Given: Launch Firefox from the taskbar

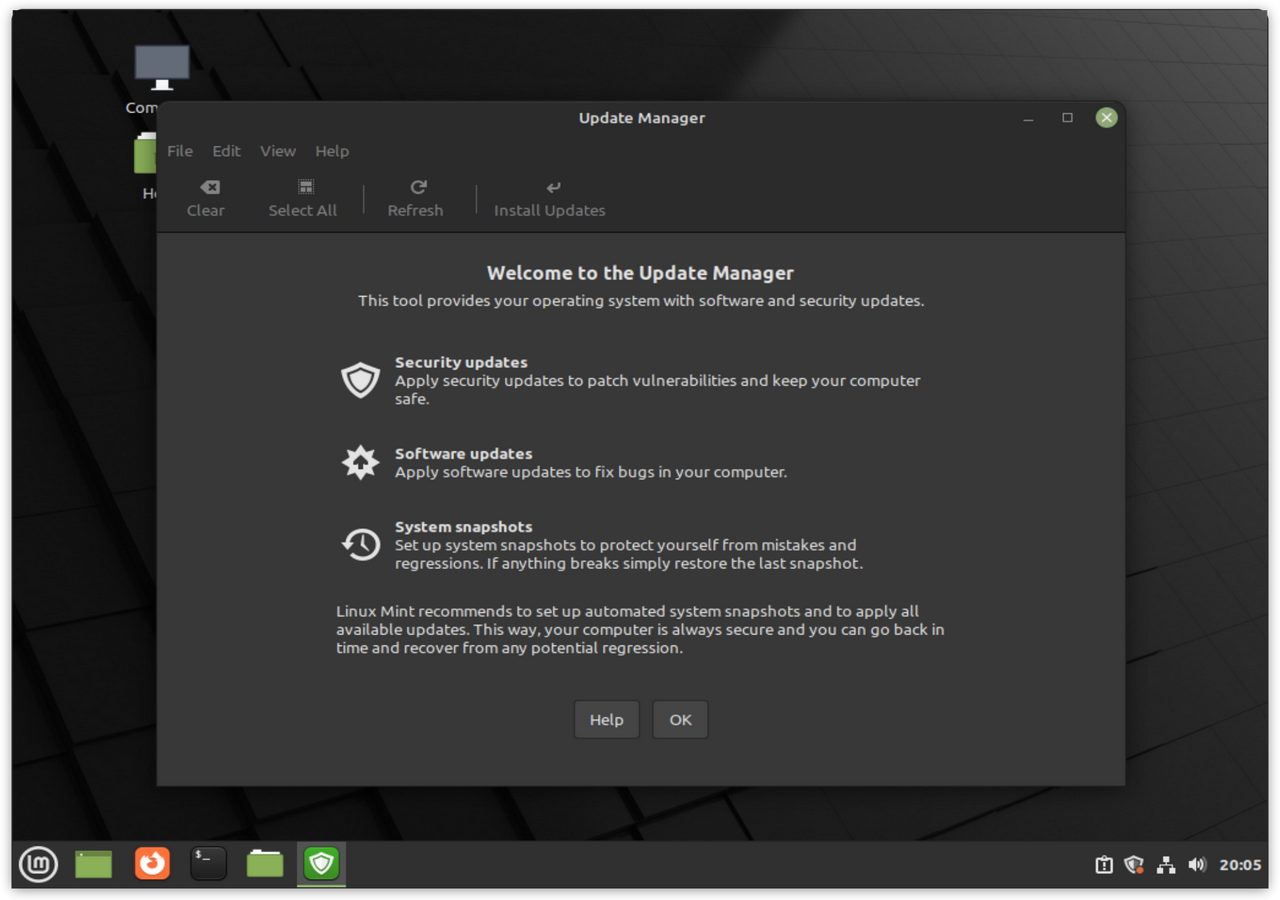Looking at the screenshot, I should 153,864.
